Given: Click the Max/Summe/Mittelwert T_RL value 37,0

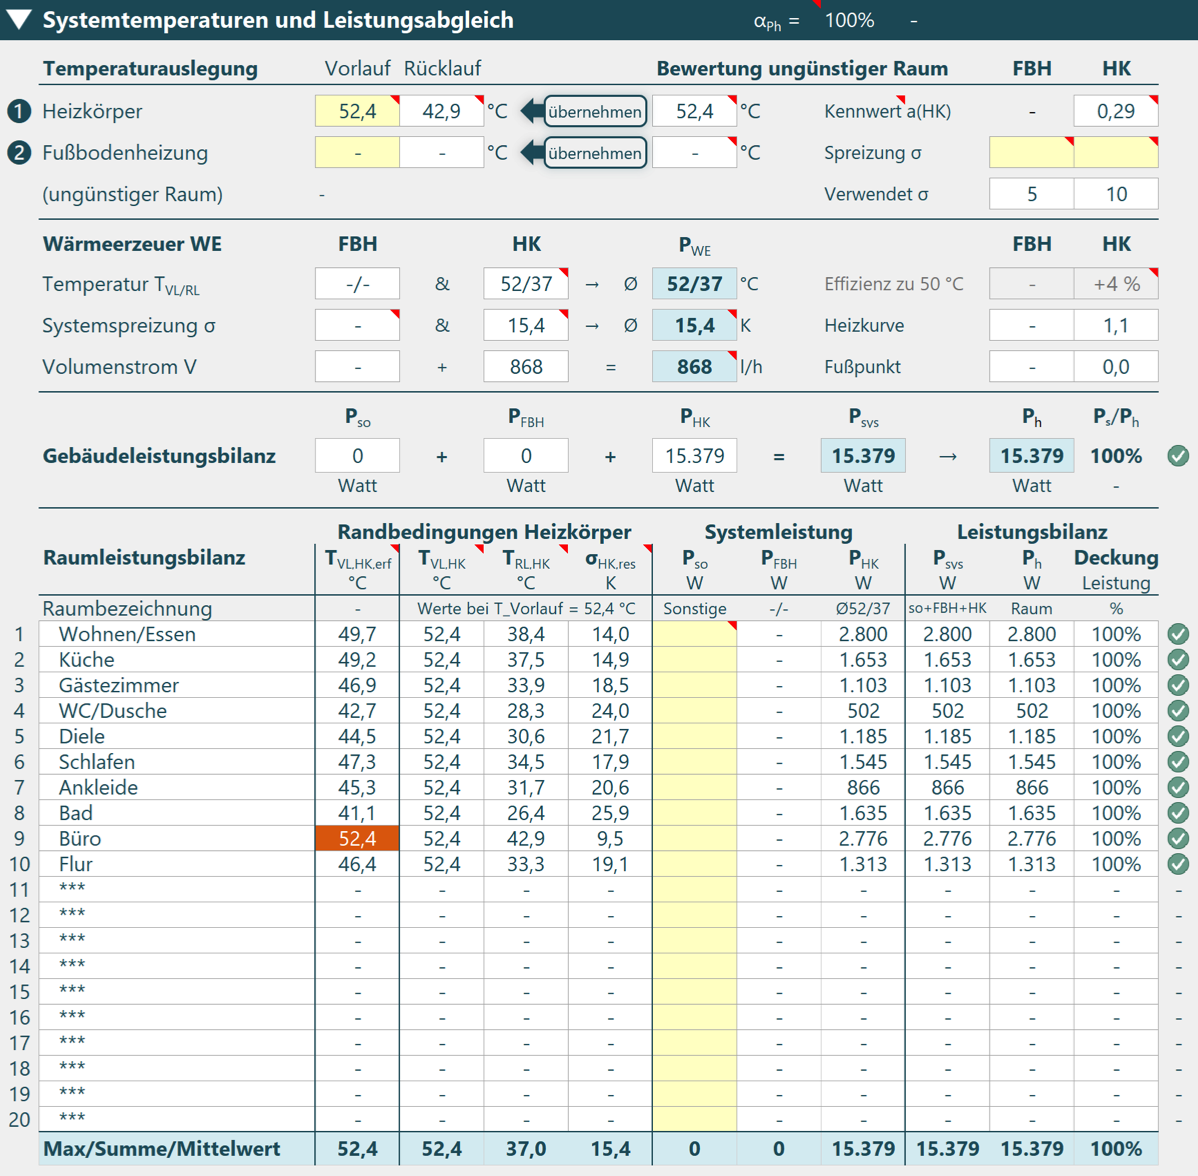Looking at the screenshot, I should click(526, 1148).
